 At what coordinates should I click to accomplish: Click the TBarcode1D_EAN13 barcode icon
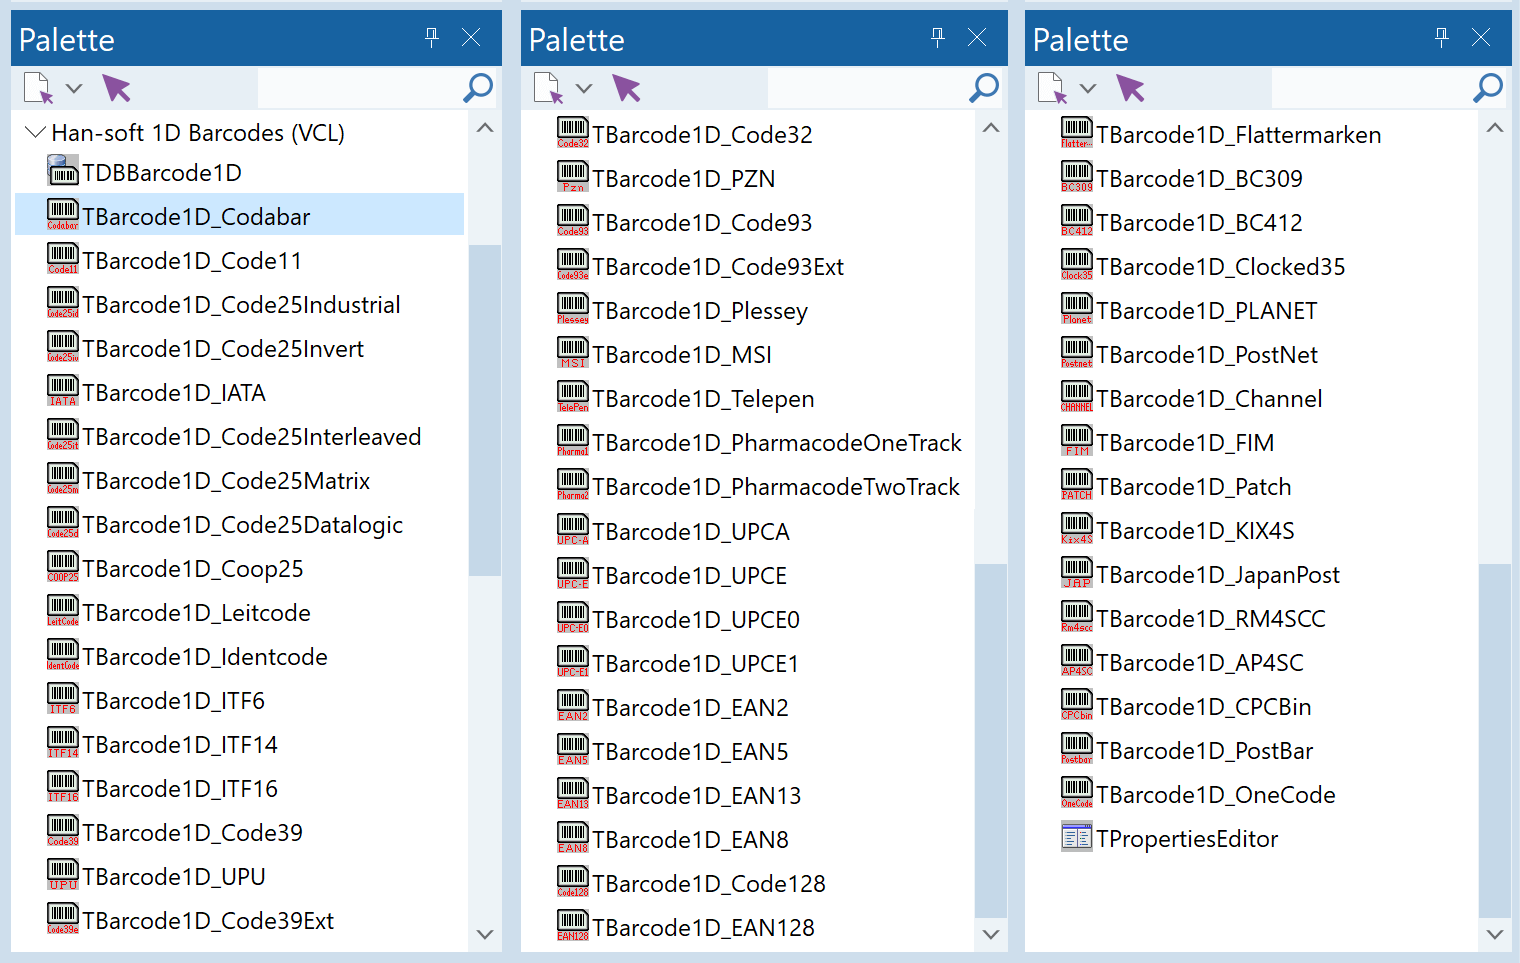coord(573,794)
